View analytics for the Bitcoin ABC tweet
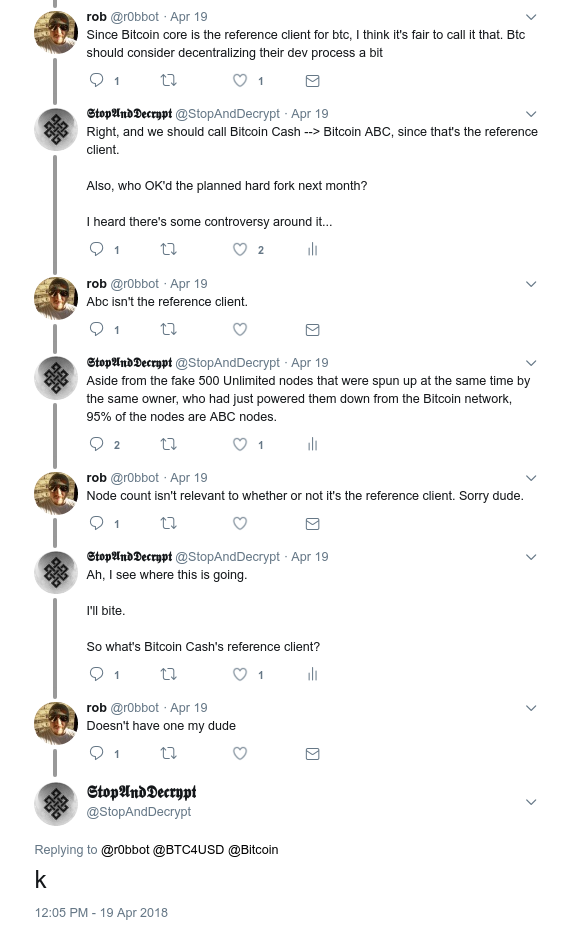This screenshot has height=928, width=572. coord(313,250)
